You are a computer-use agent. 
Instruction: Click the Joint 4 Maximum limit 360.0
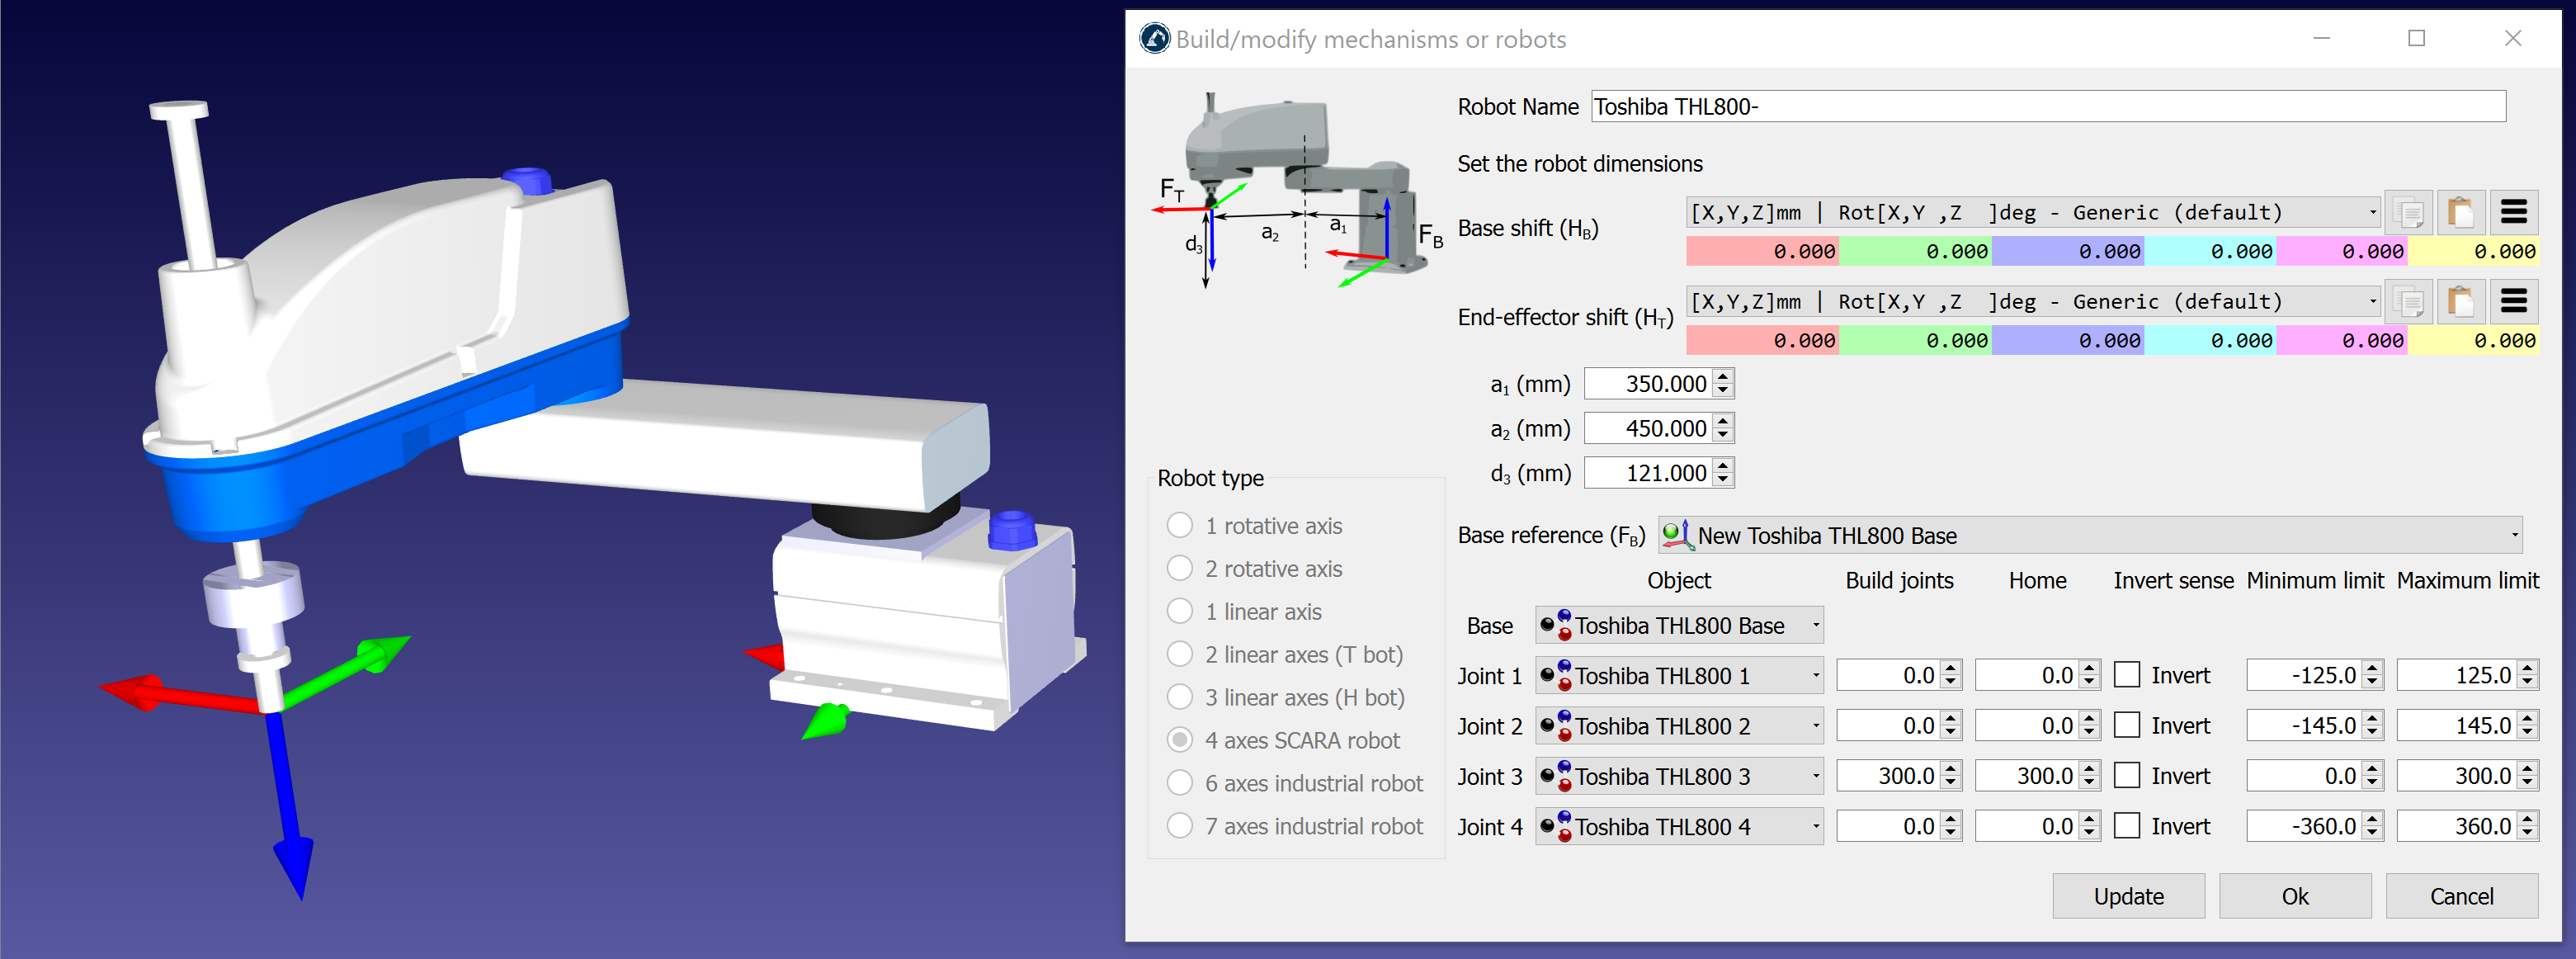pos(2458,827)
